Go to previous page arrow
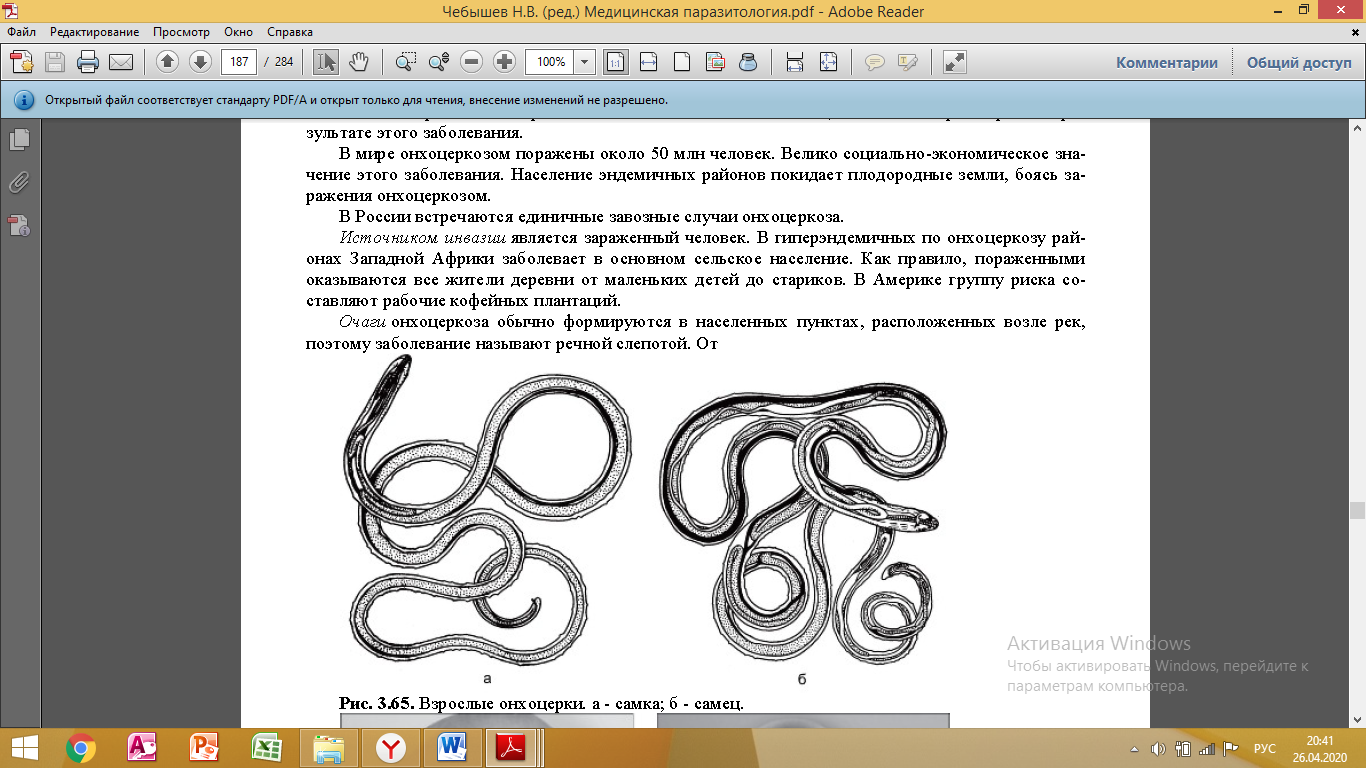The width and height of the screenshot is (1366, 768). [167, 62]
